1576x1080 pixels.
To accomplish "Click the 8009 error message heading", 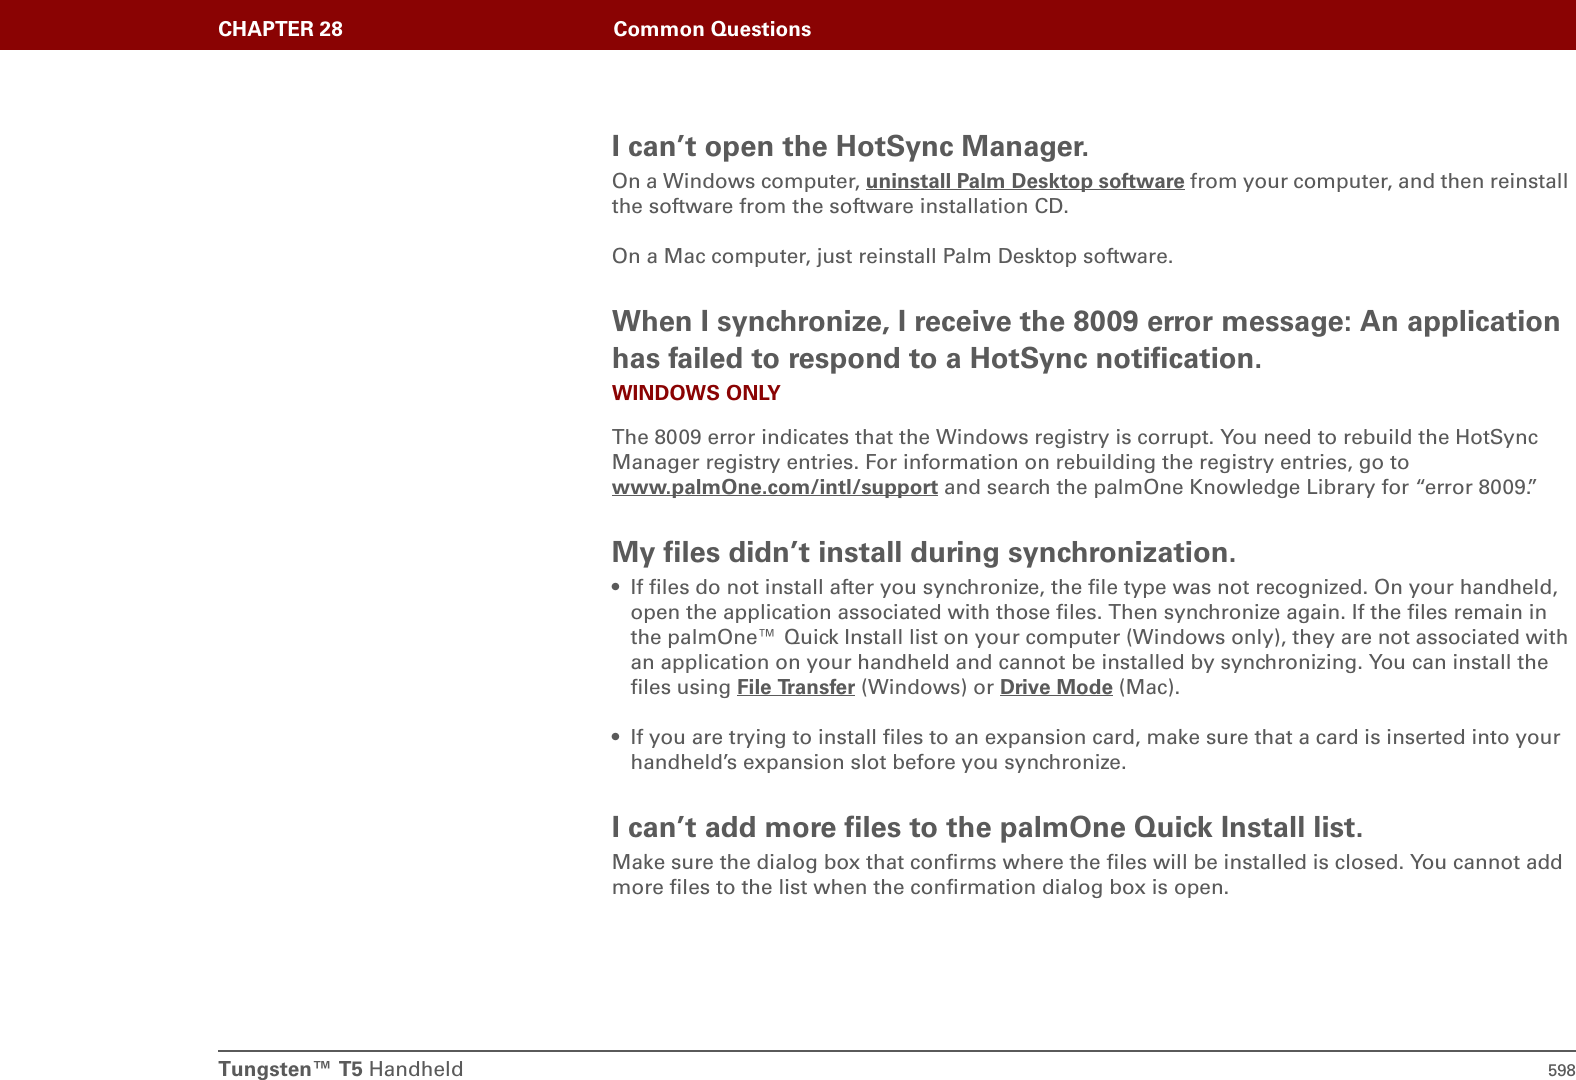I will [x=1086, y=339].
